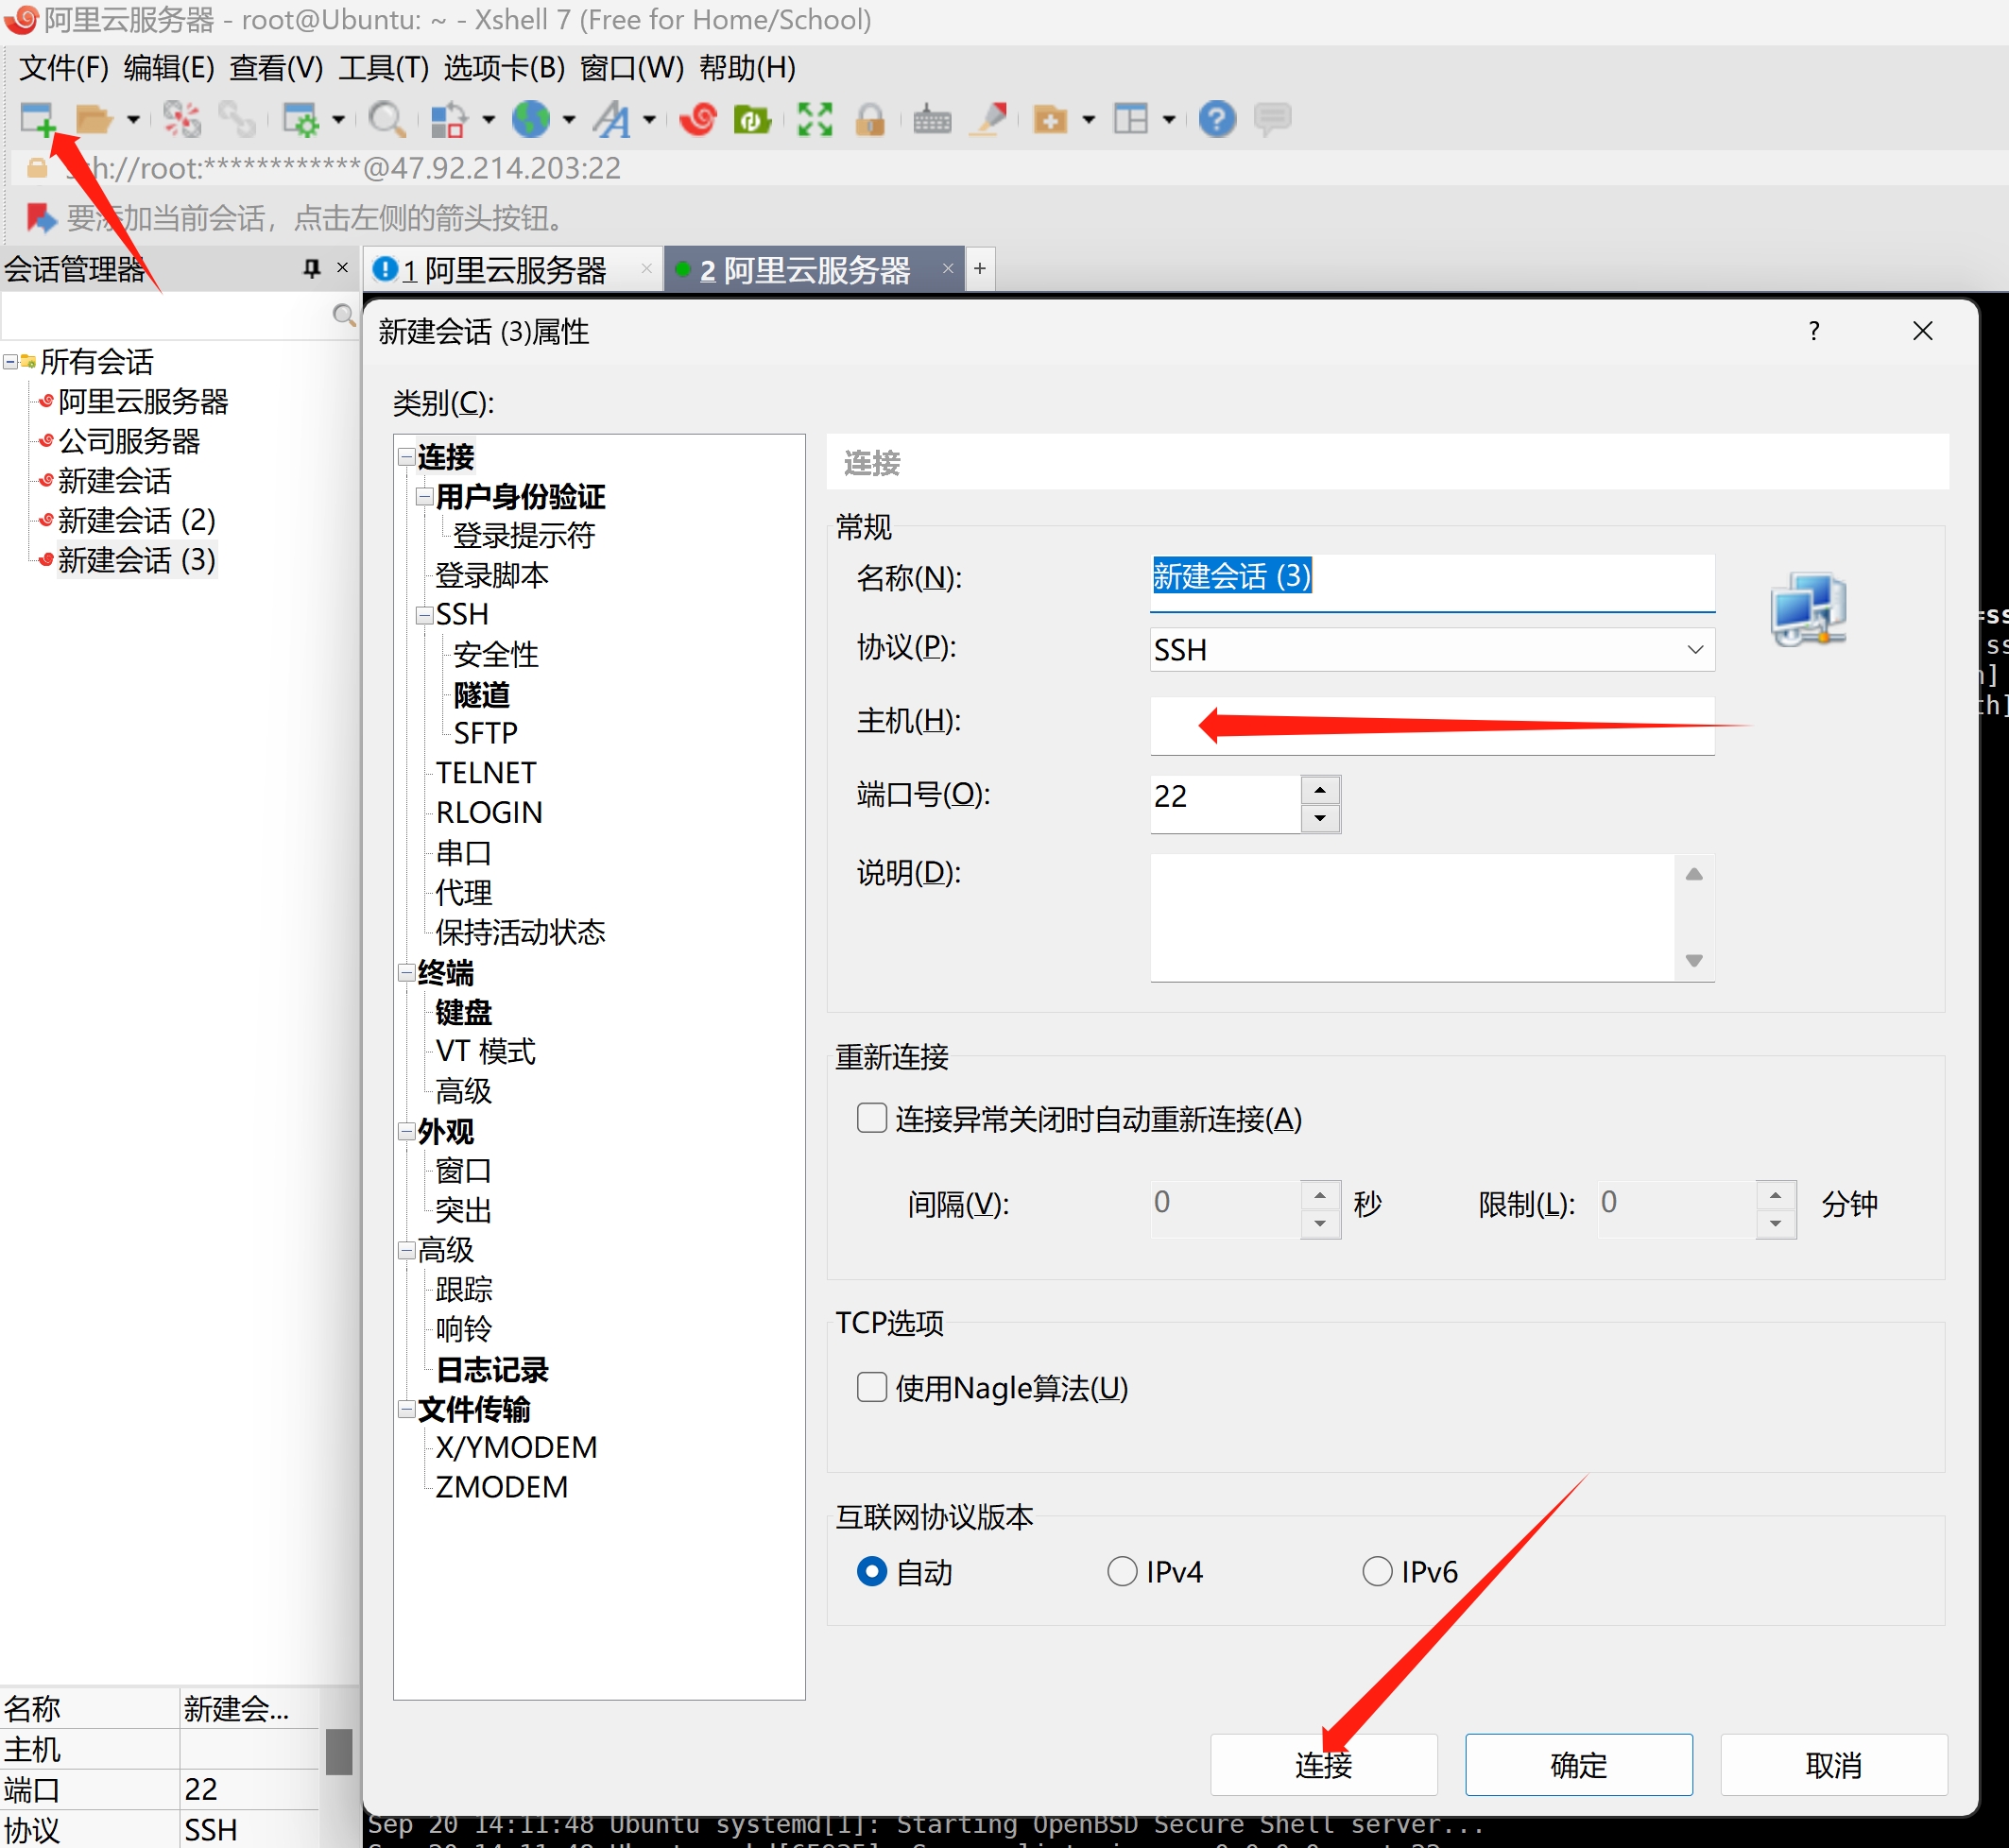This screenshot has width=2009, height=1848.
Task: Click the magnifier find icon in the toolbar
Action: click(x=385, y=119)
